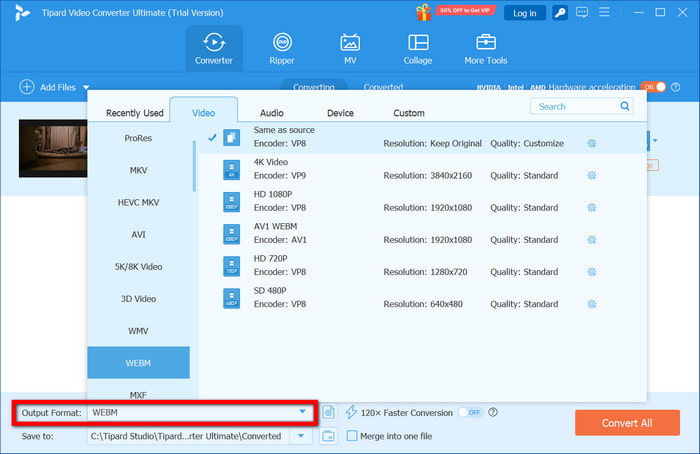
Task: Select WEBM format in list
Action: pyautogui.click(x=138, y=363)
